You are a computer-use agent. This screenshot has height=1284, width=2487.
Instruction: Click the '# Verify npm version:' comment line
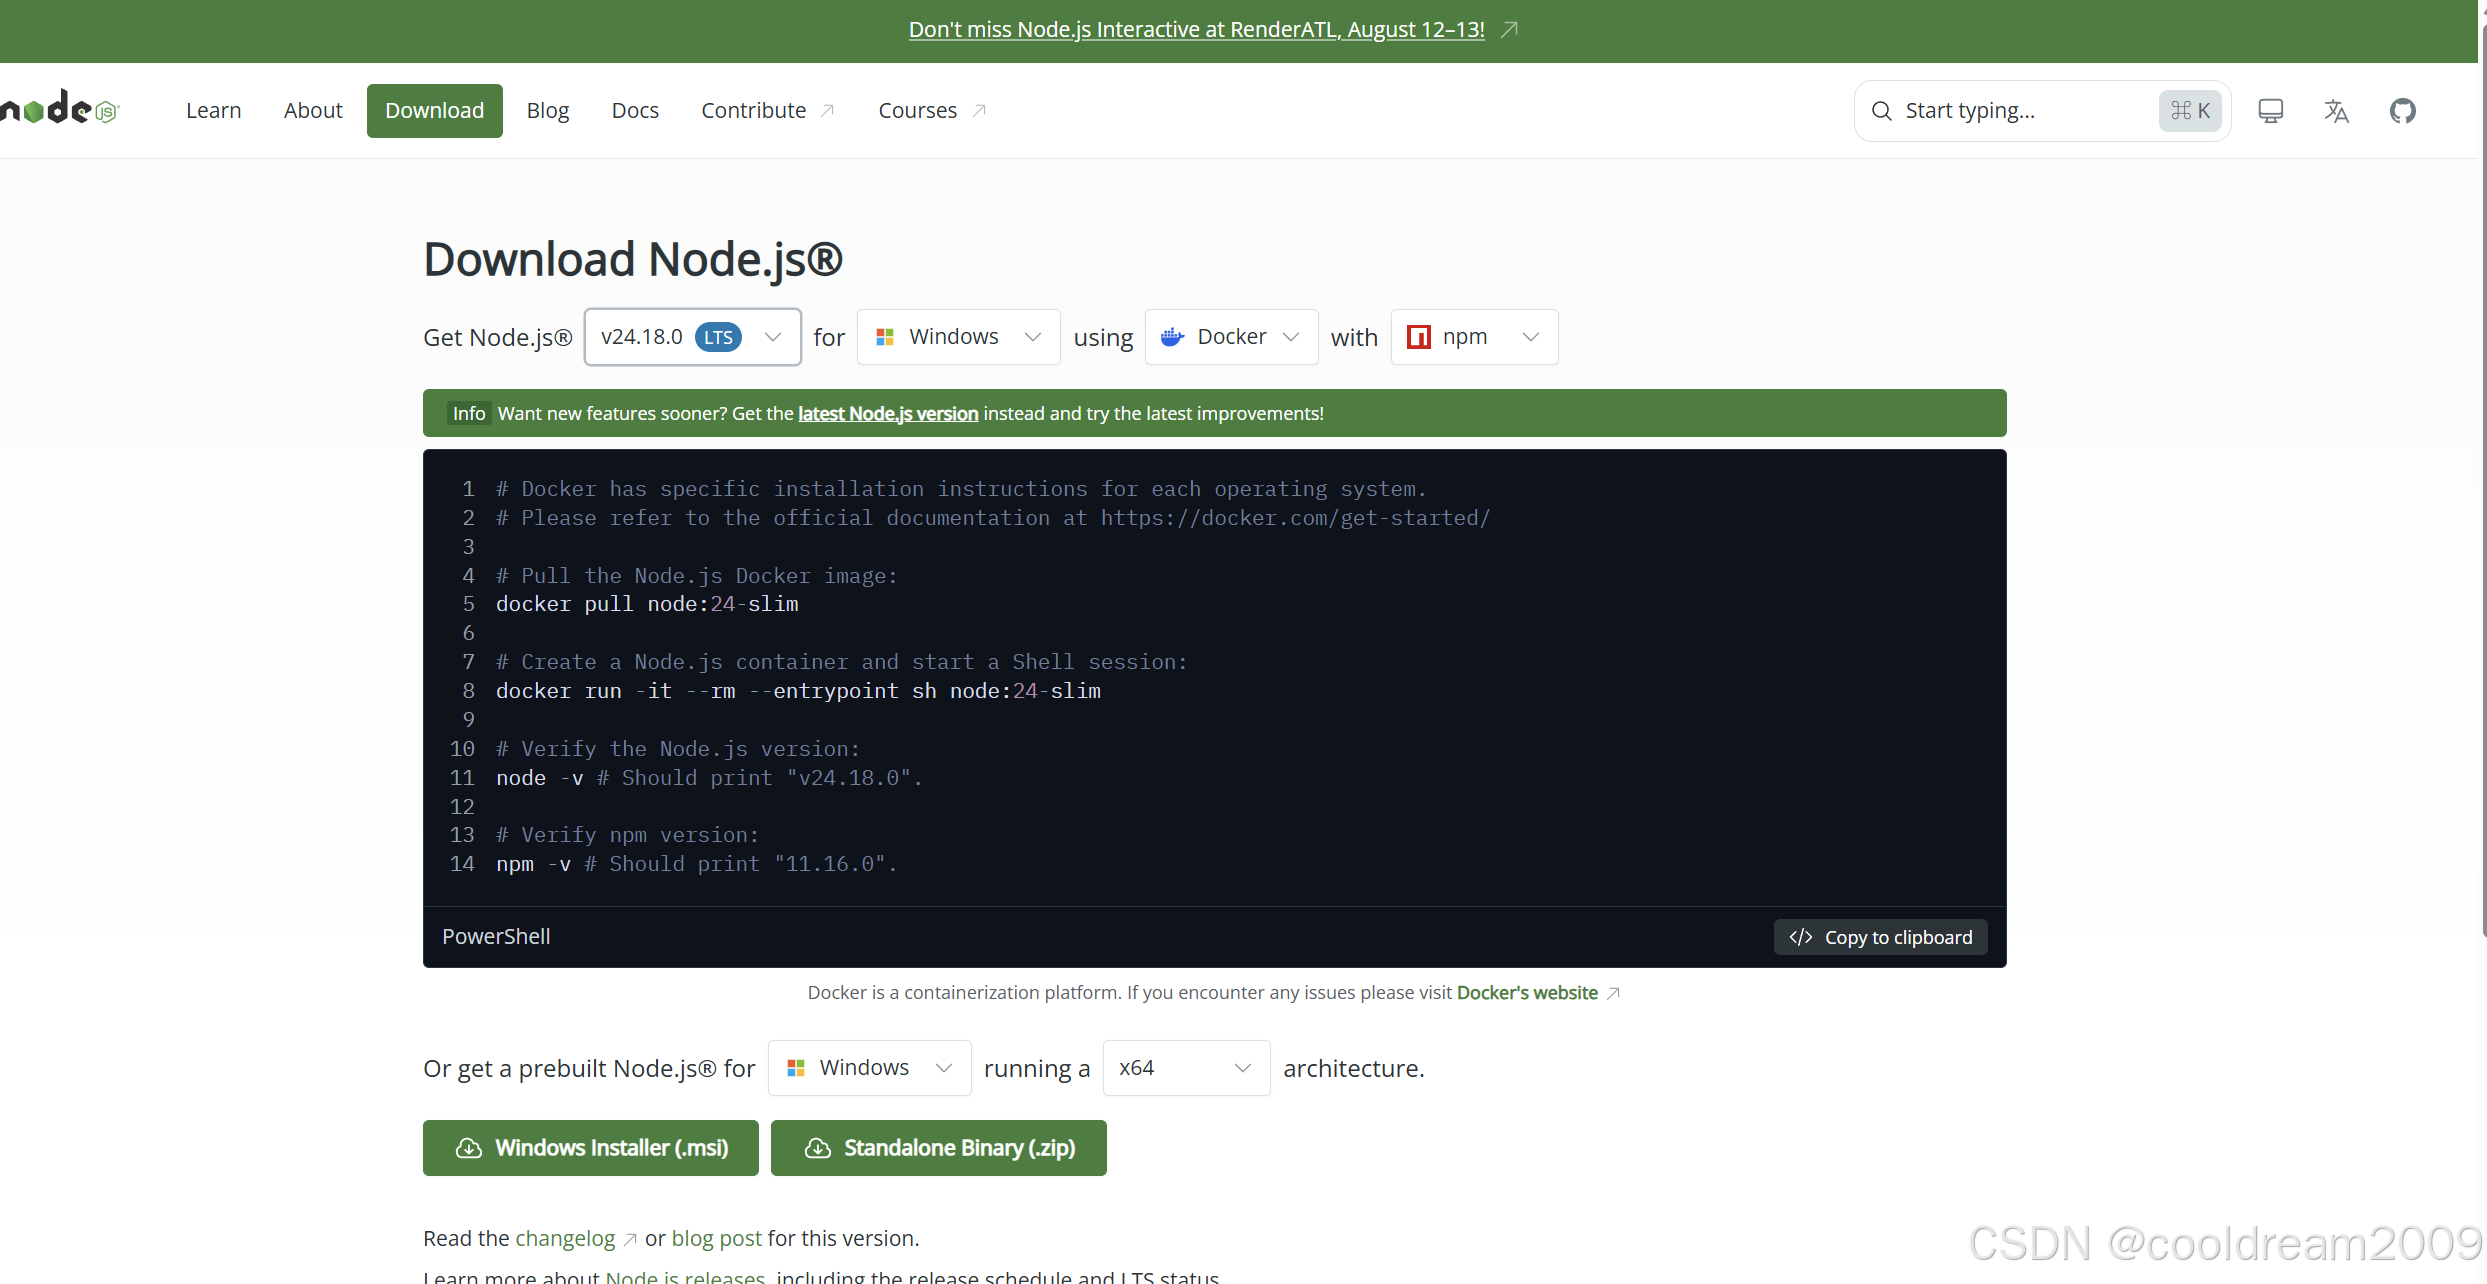coord(628,835)
